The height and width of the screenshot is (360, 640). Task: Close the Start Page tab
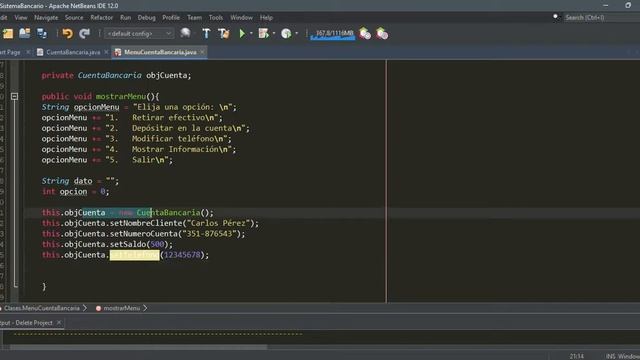tap(28, 52)
